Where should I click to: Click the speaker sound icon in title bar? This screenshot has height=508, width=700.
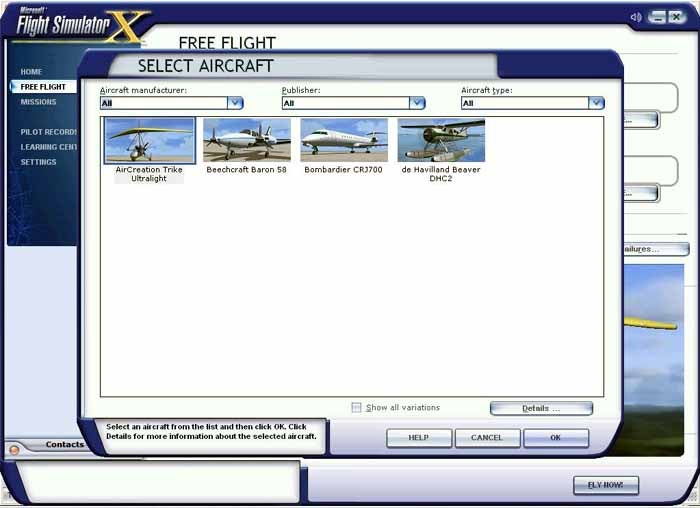coord(636,17)
